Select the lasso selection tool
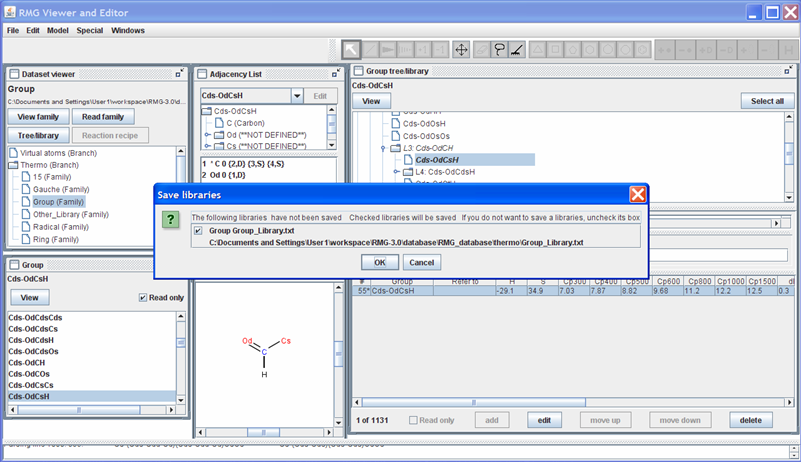Viewport: 801px width, 462px height. (499, 50)
